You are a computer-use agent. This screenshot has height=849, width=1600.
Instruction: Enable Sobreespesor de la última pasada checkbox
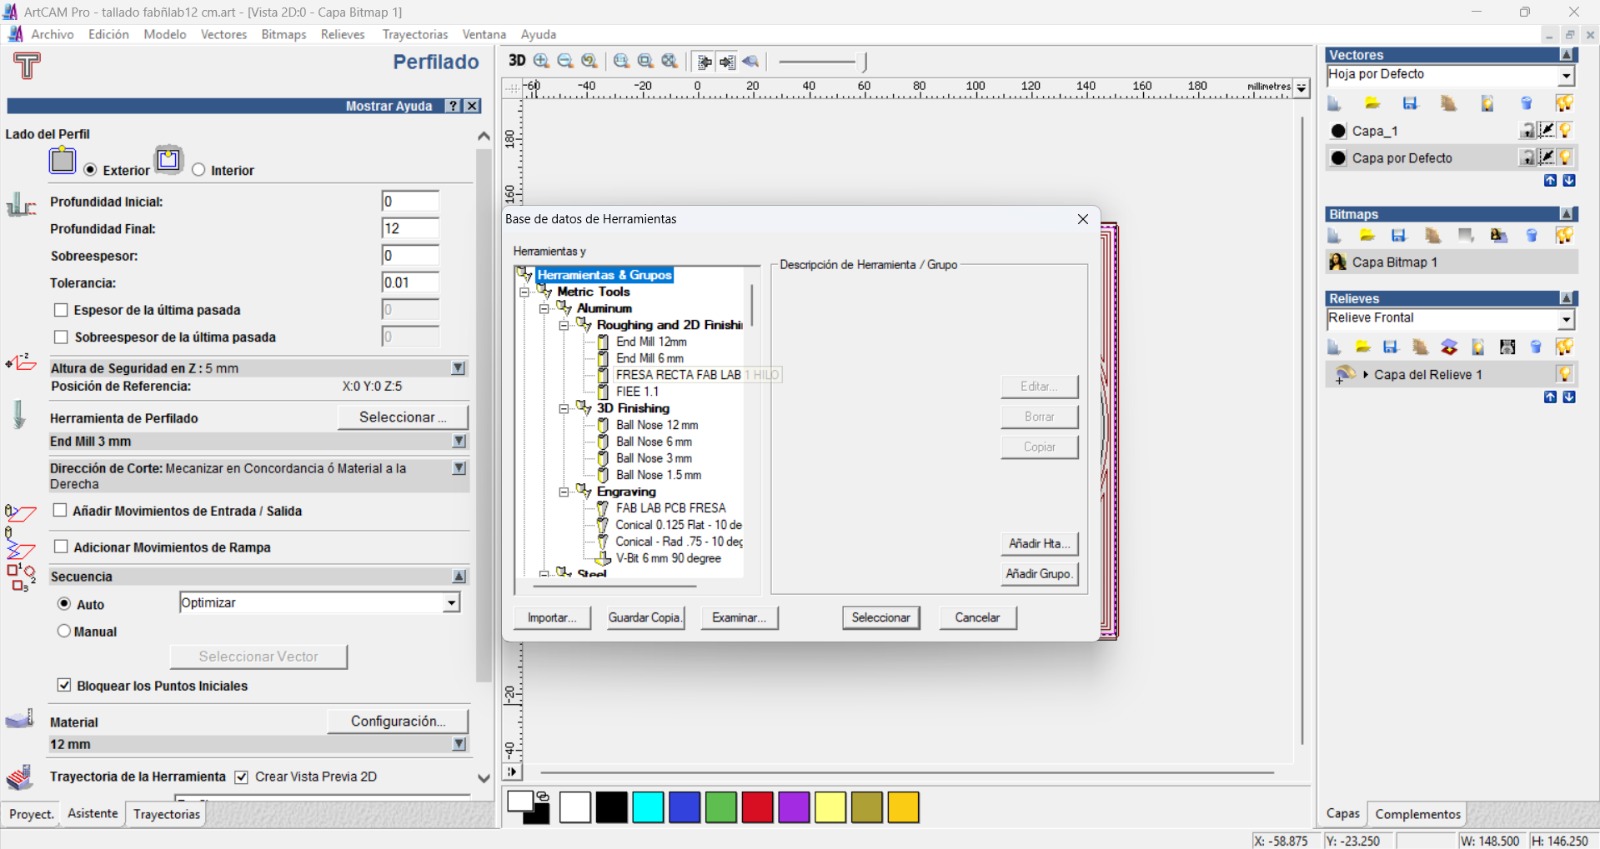tap(61, 337)
